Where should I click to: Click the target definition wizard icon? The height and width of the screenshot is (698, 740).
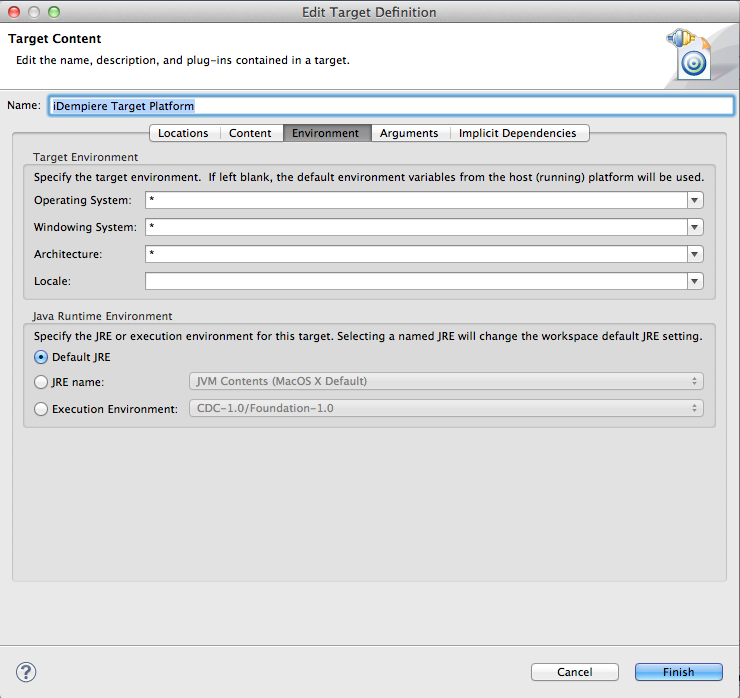coord(690,54)
